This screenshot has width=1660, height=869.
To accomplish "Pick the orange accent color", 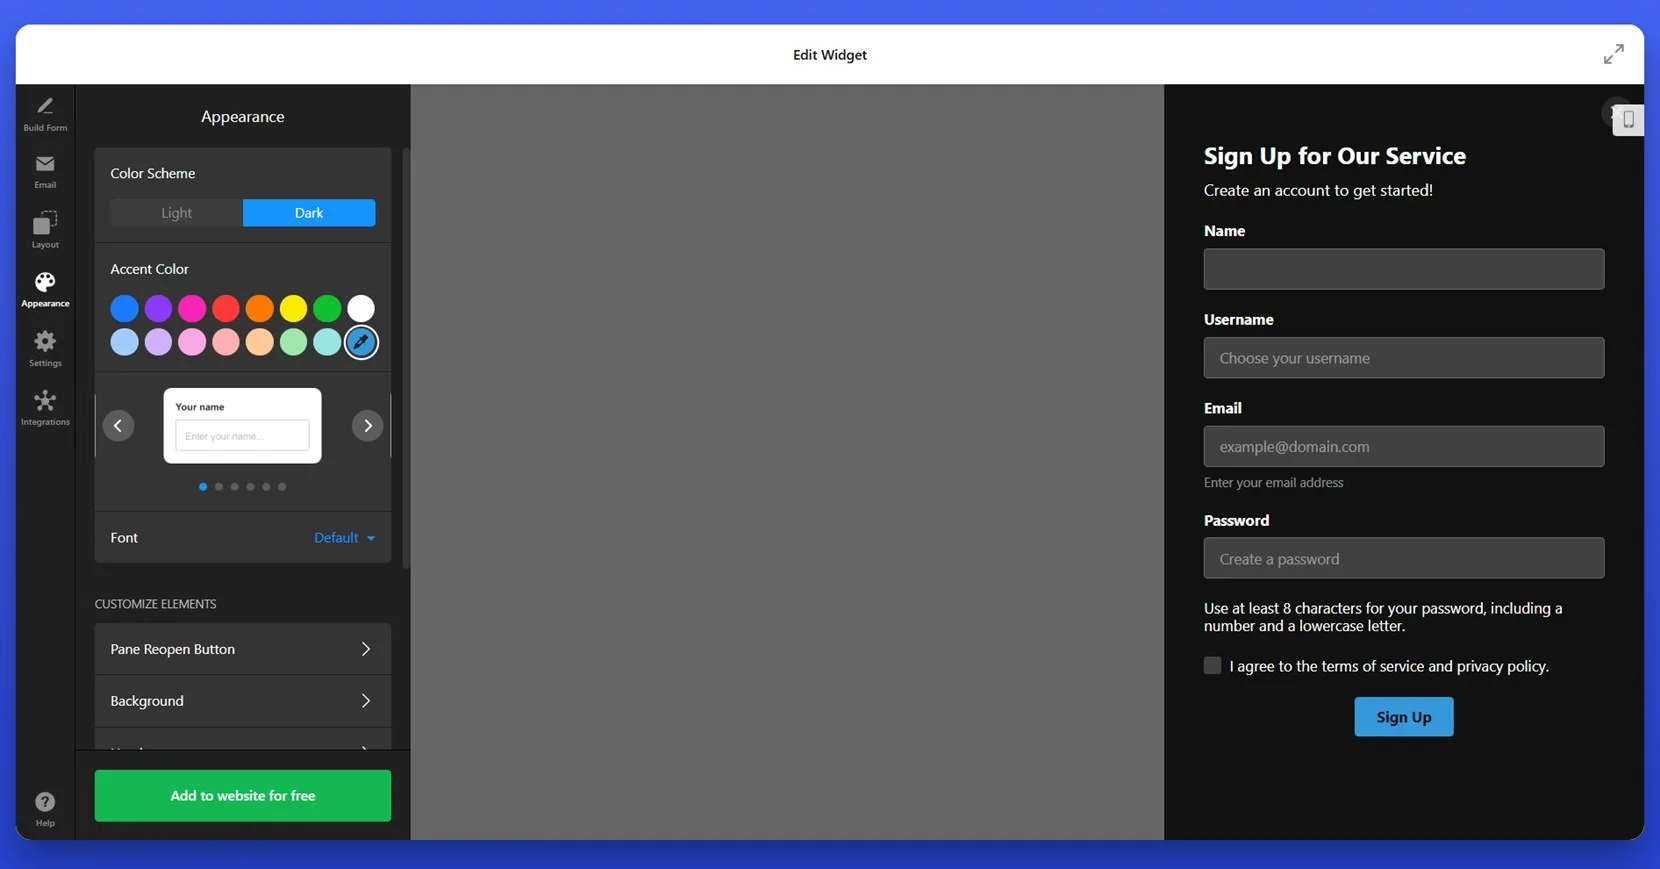I will [x=259, y=308].
